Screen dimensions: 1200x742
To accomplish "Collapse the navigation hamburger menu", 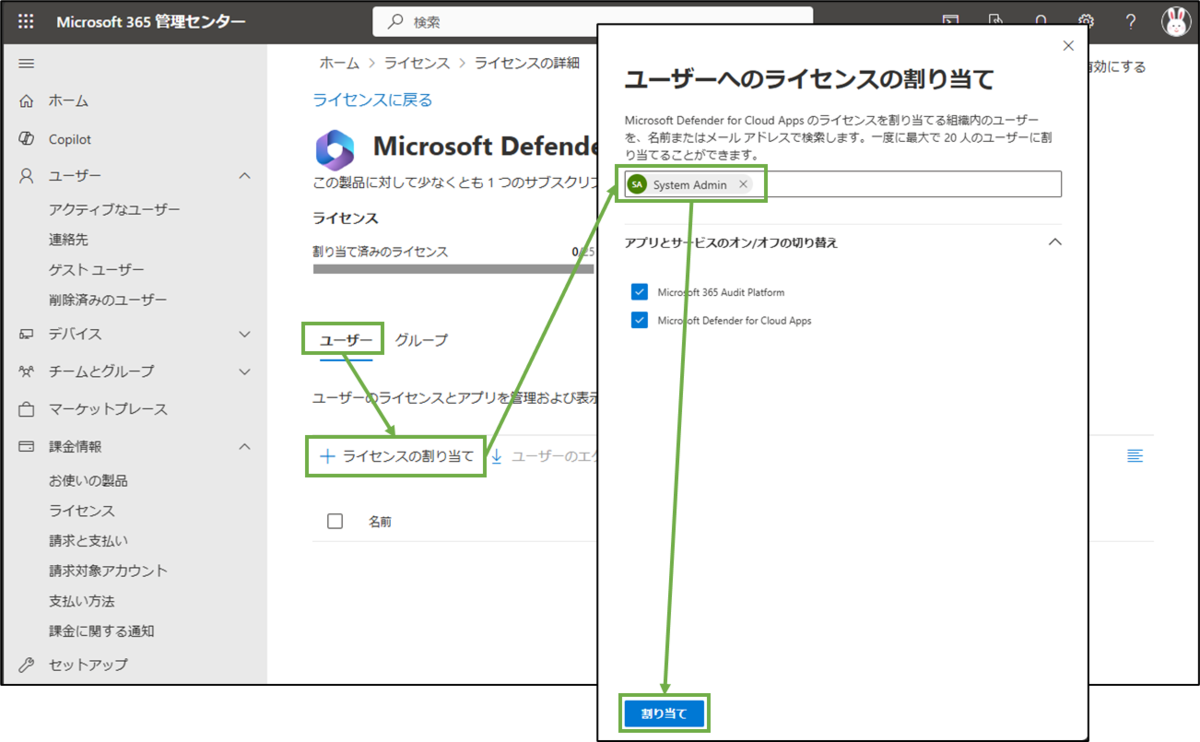I will [27, 64].
